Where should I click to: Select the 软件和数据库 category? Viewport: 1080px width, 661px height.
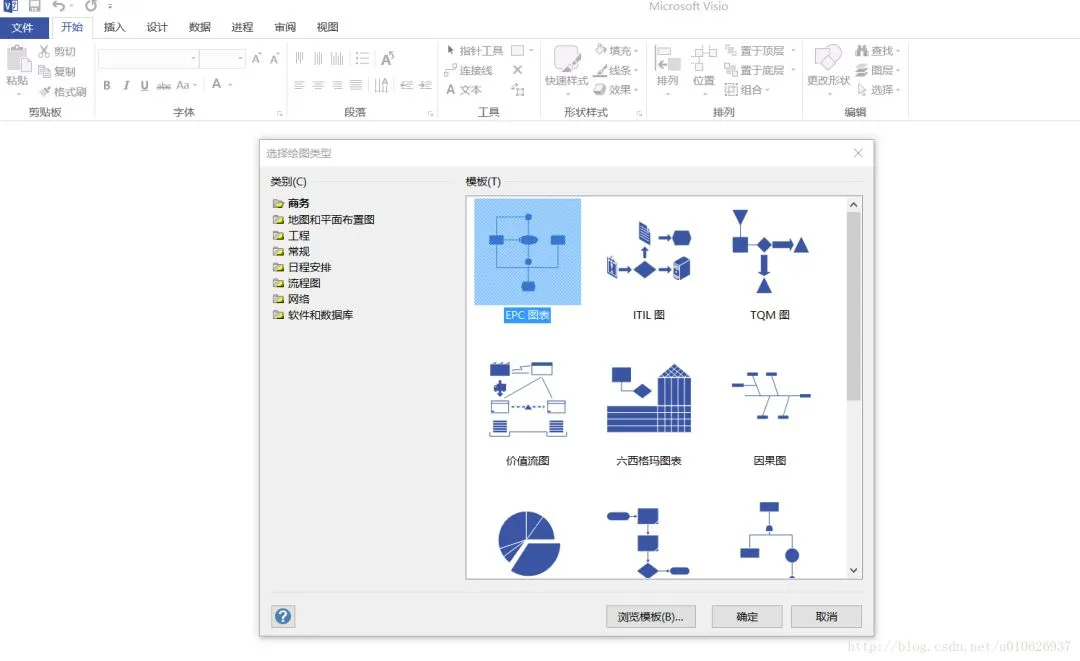point(313,315)
